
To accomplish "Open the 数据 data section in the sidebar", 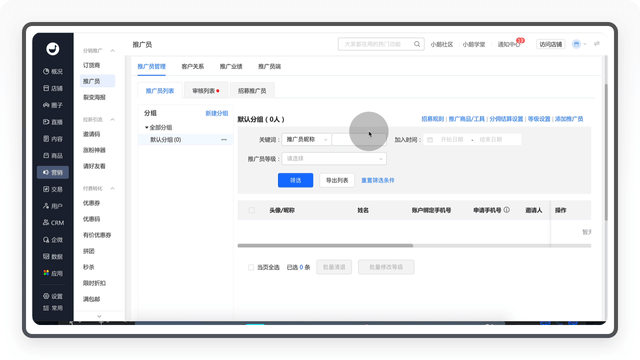I will click(x=53, y=257).
